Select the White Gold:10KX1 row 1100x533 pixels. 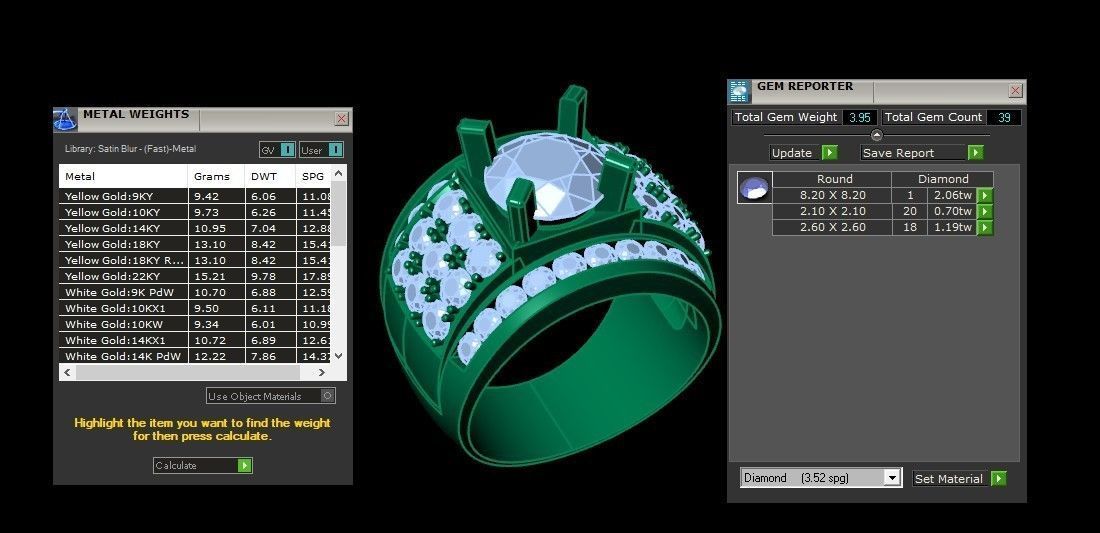pos(195,309)
